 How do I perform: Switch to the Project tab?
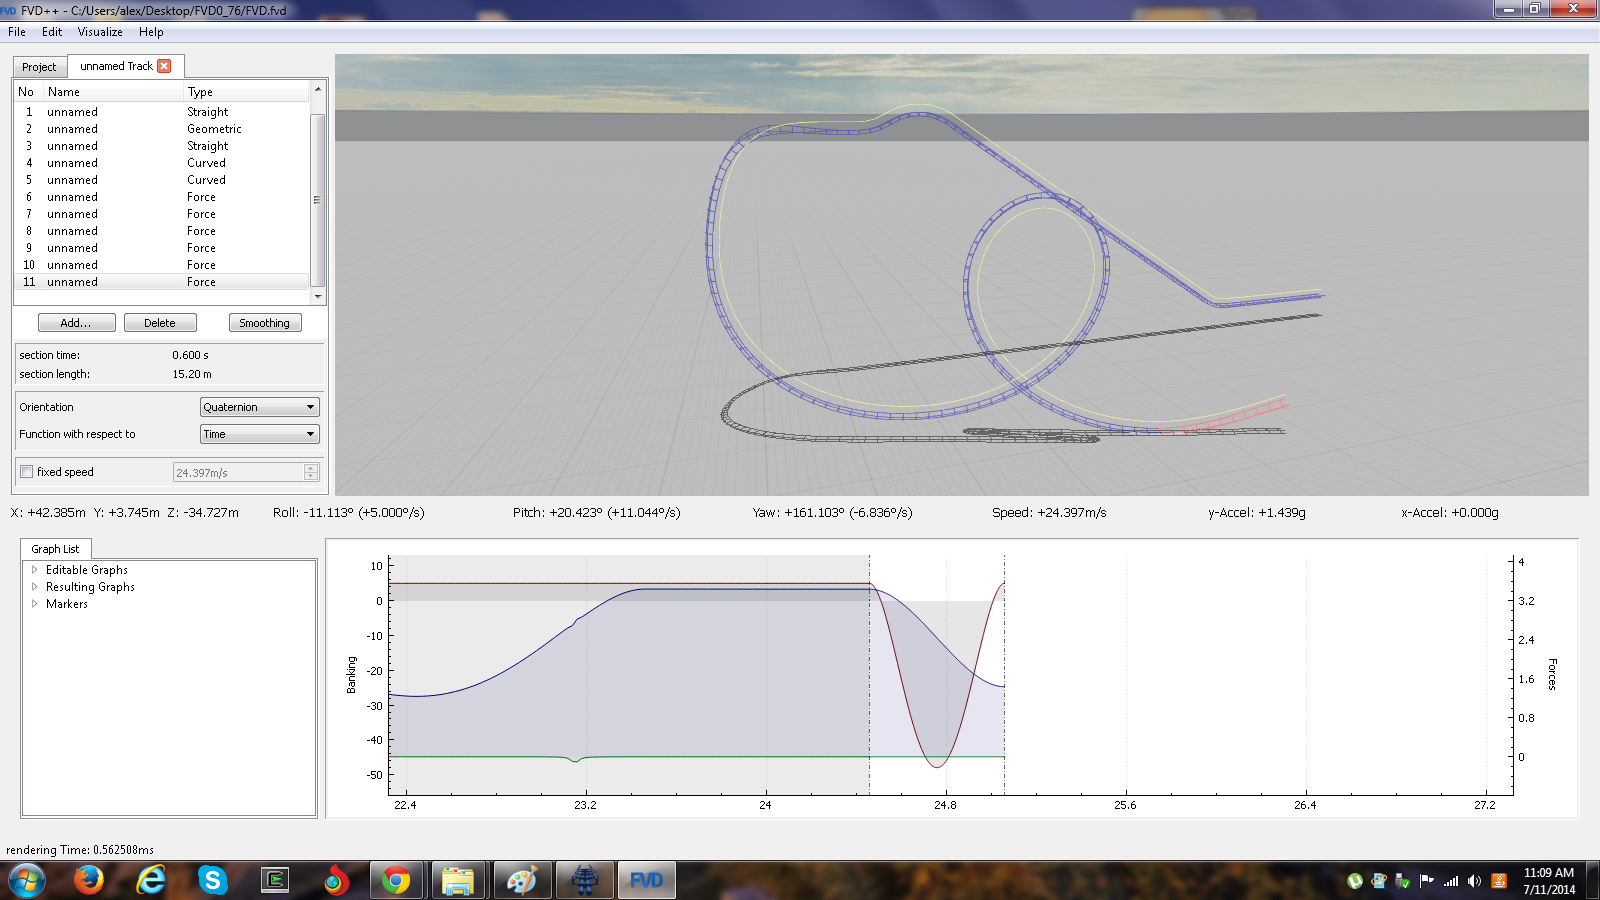(39, 67)
